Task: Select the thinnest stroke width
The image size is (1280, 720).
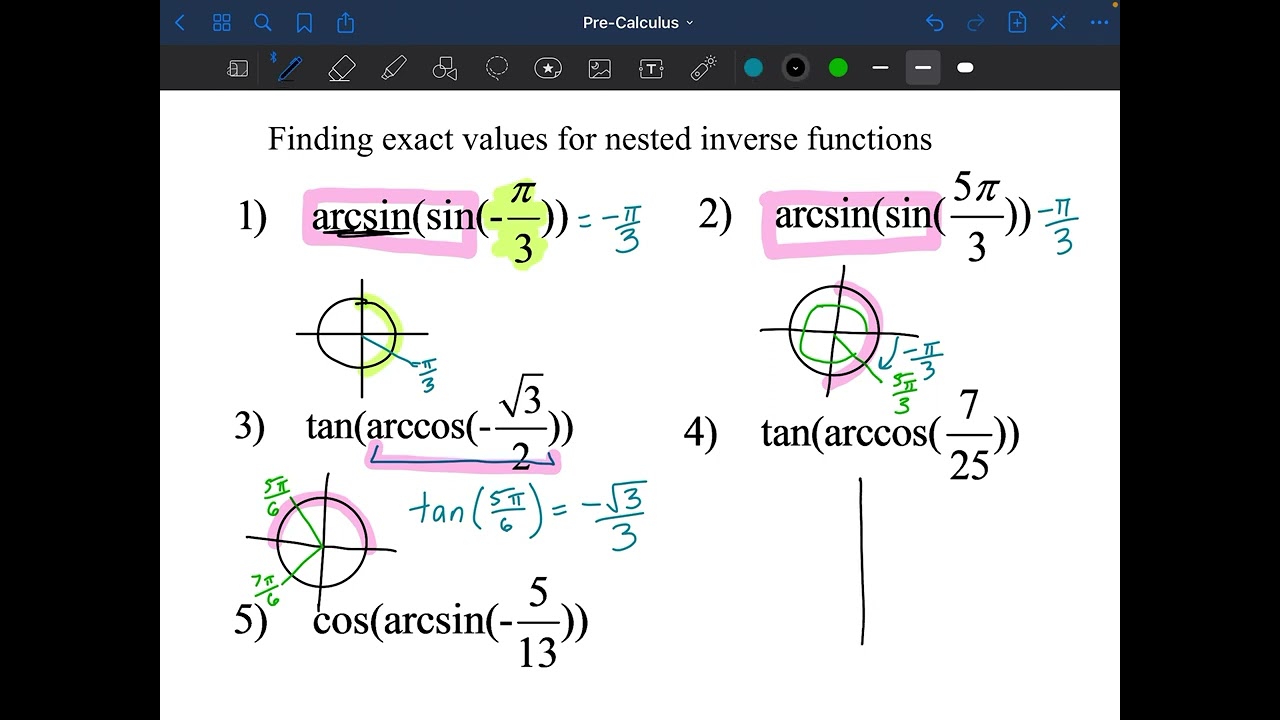Action: (x=880, y=68)
